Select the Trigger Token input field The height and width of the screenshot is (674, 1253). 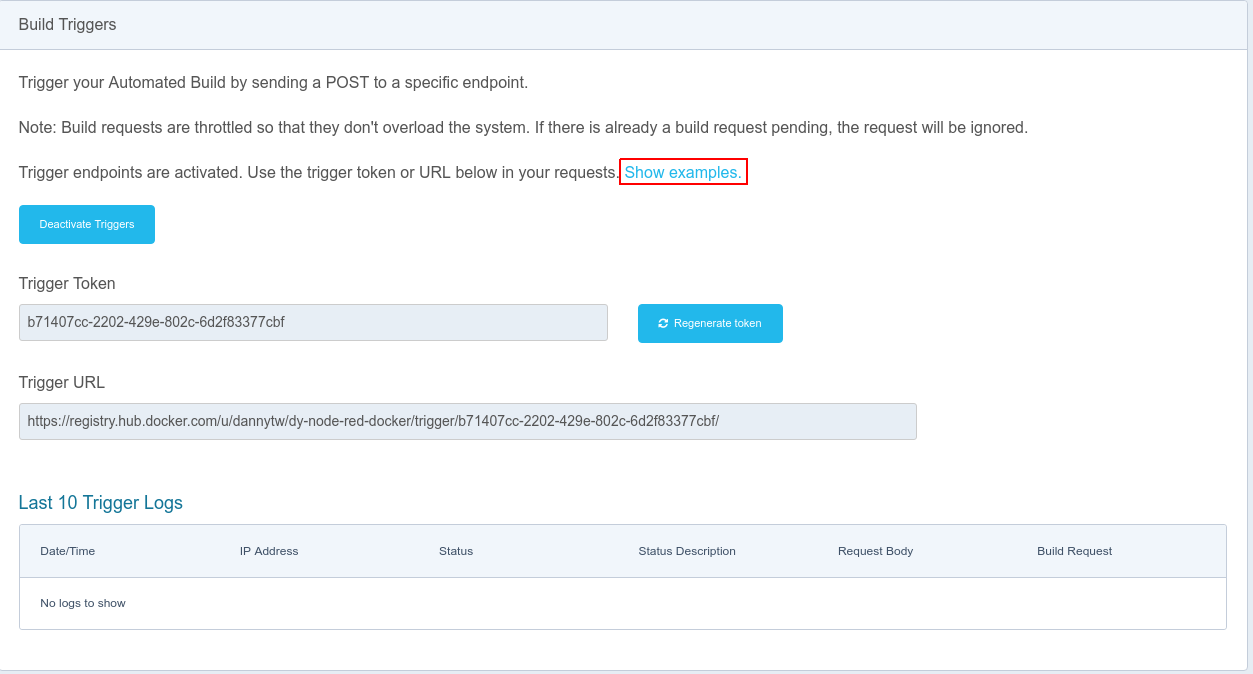(x=313, y=323)
